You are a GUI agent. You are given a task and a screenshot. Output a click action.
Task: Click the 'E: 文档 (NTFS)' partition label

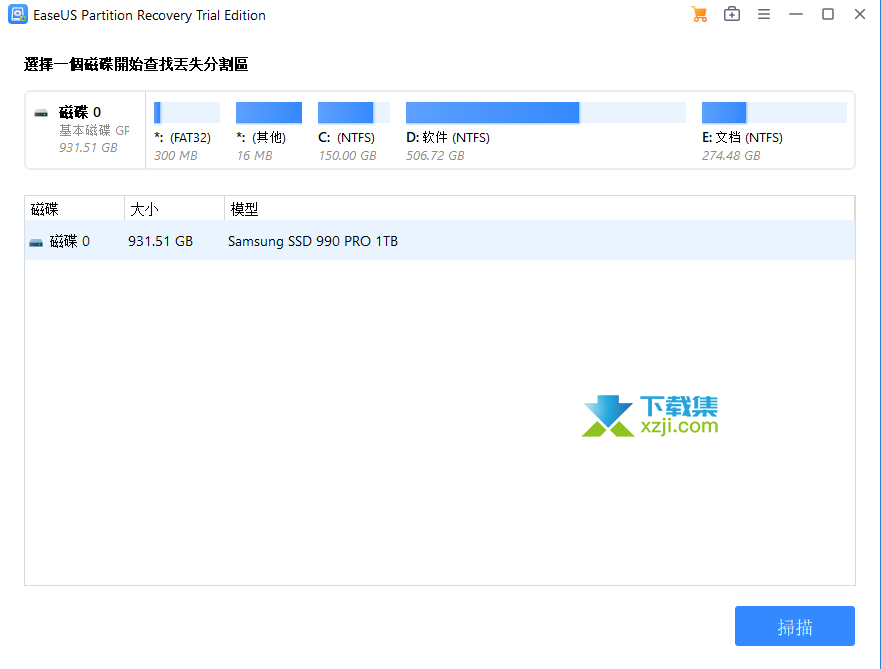pos(742,138)
